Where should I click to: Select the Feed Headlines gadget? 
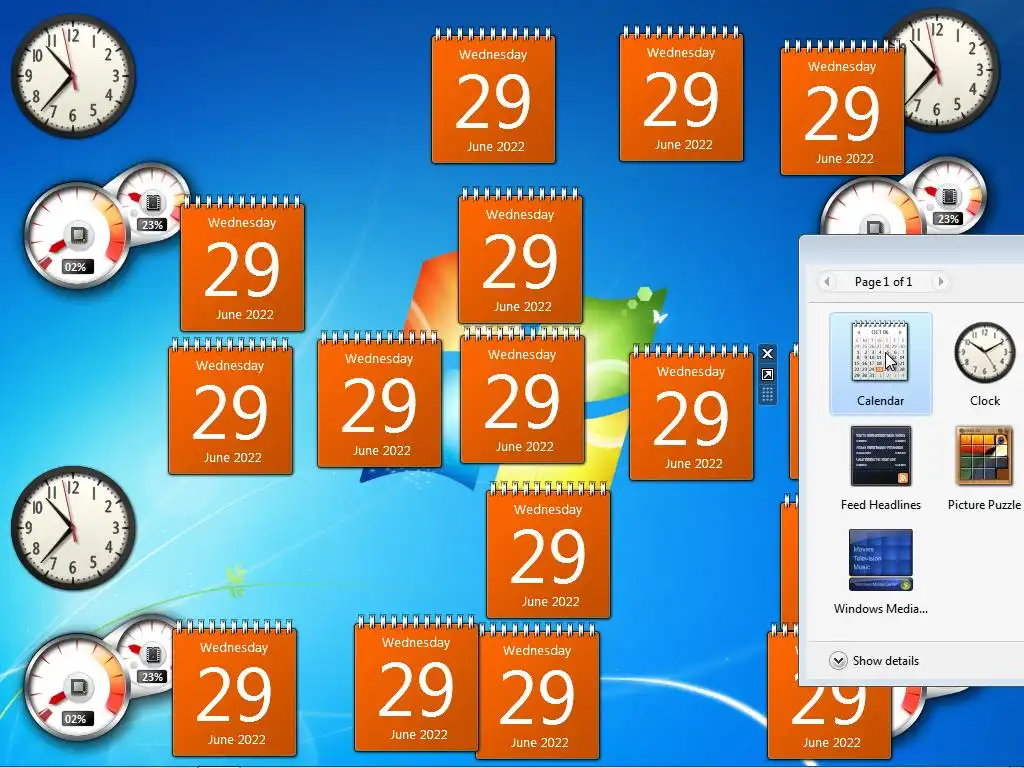click(x=880, y=468)
